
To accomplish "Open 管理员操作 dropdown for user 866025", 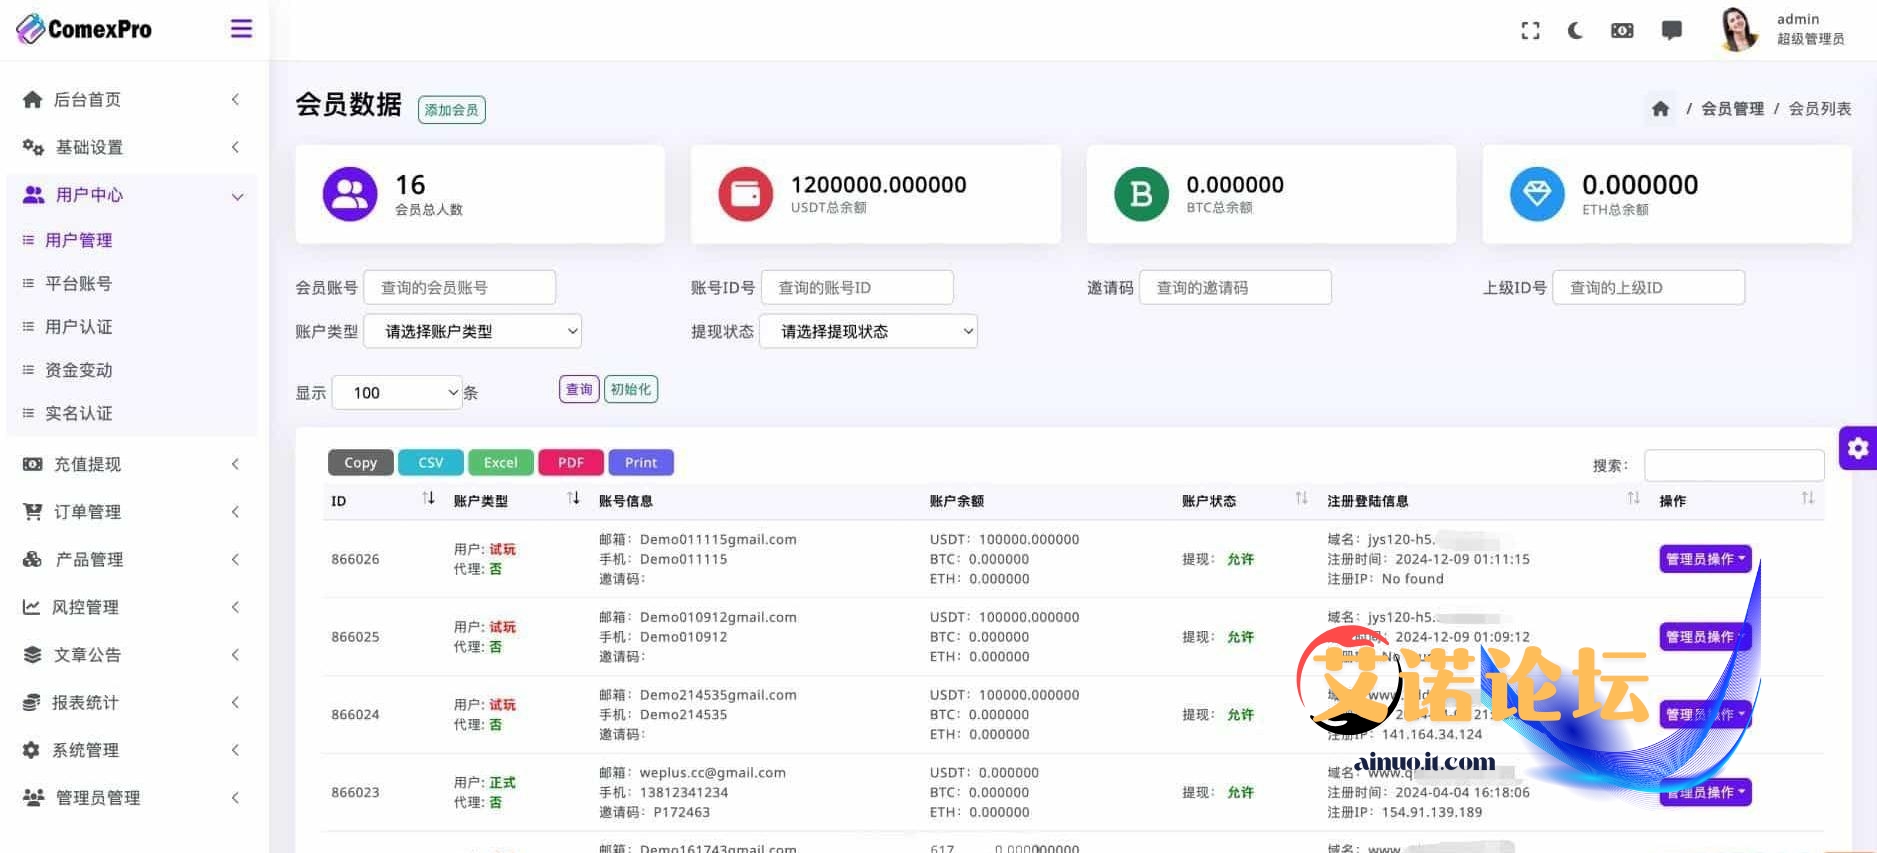I will tap(1705, 637).
